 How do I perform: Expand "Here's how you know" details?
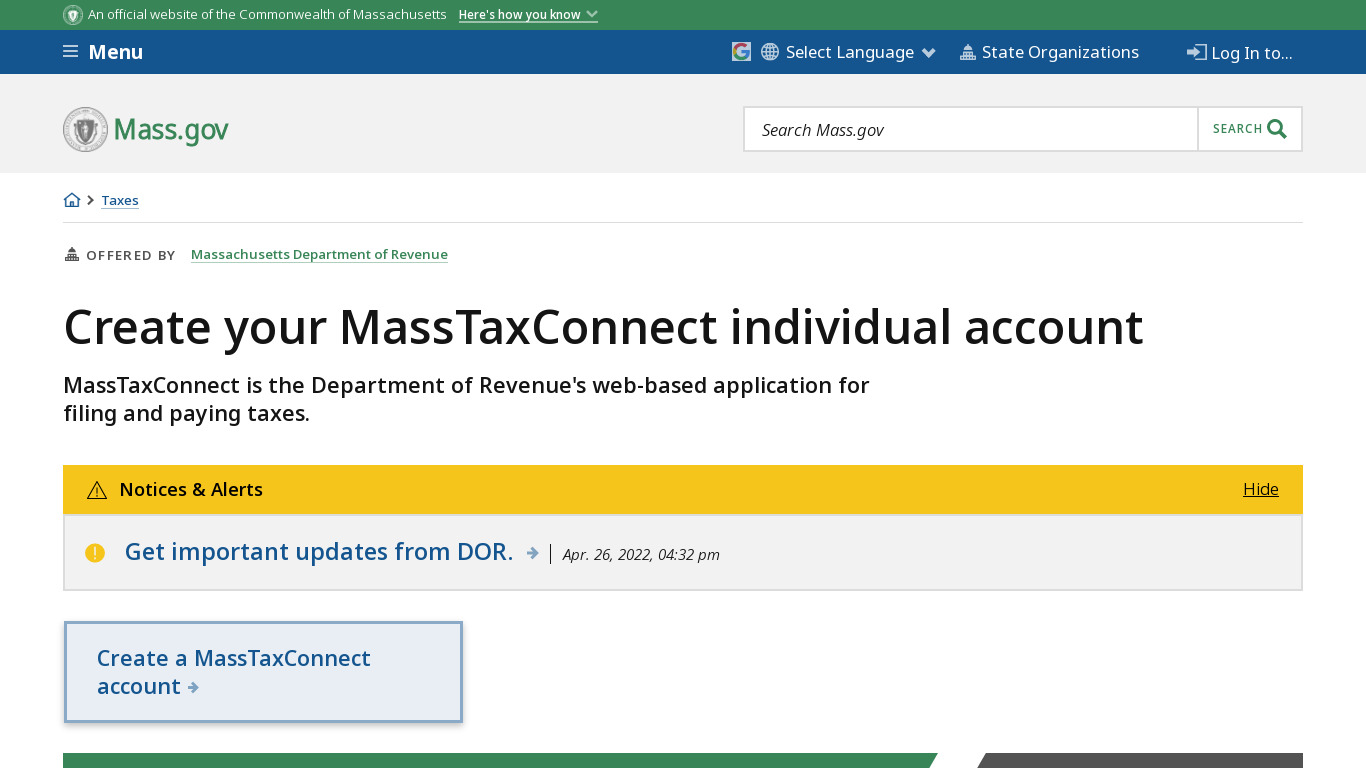point(528,15)
